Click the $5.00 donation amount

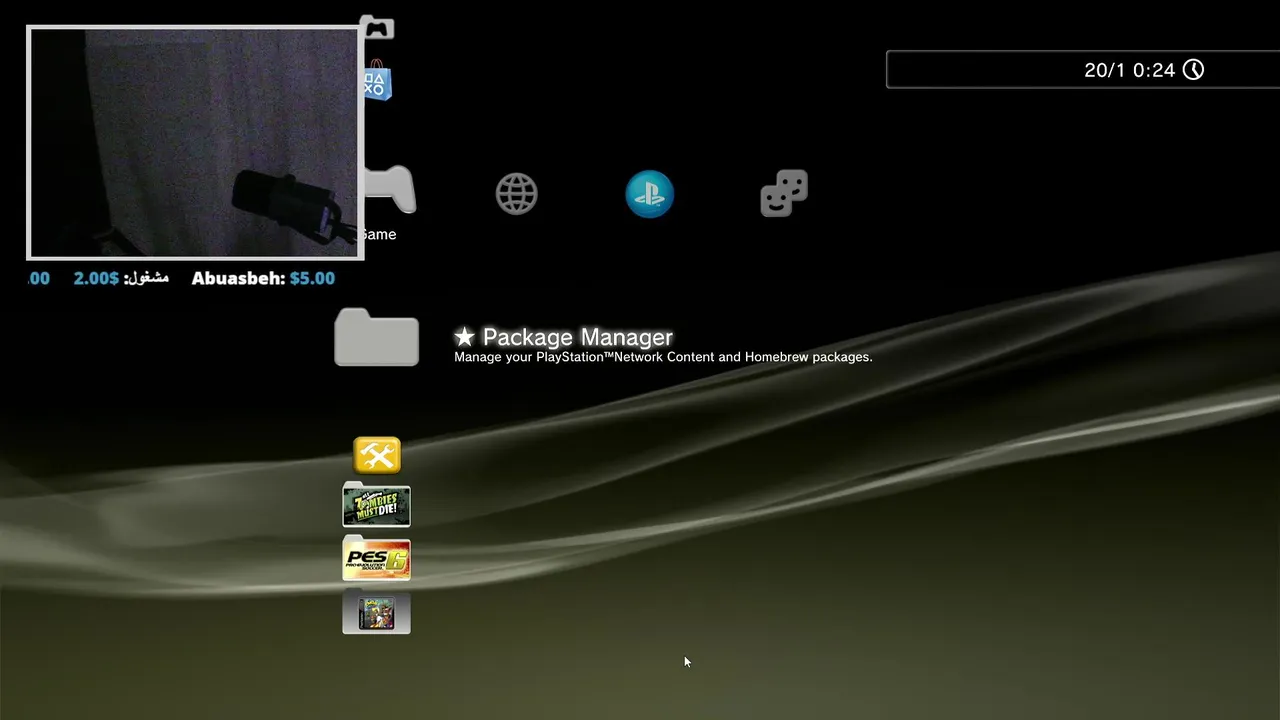[x=312, y=278]
